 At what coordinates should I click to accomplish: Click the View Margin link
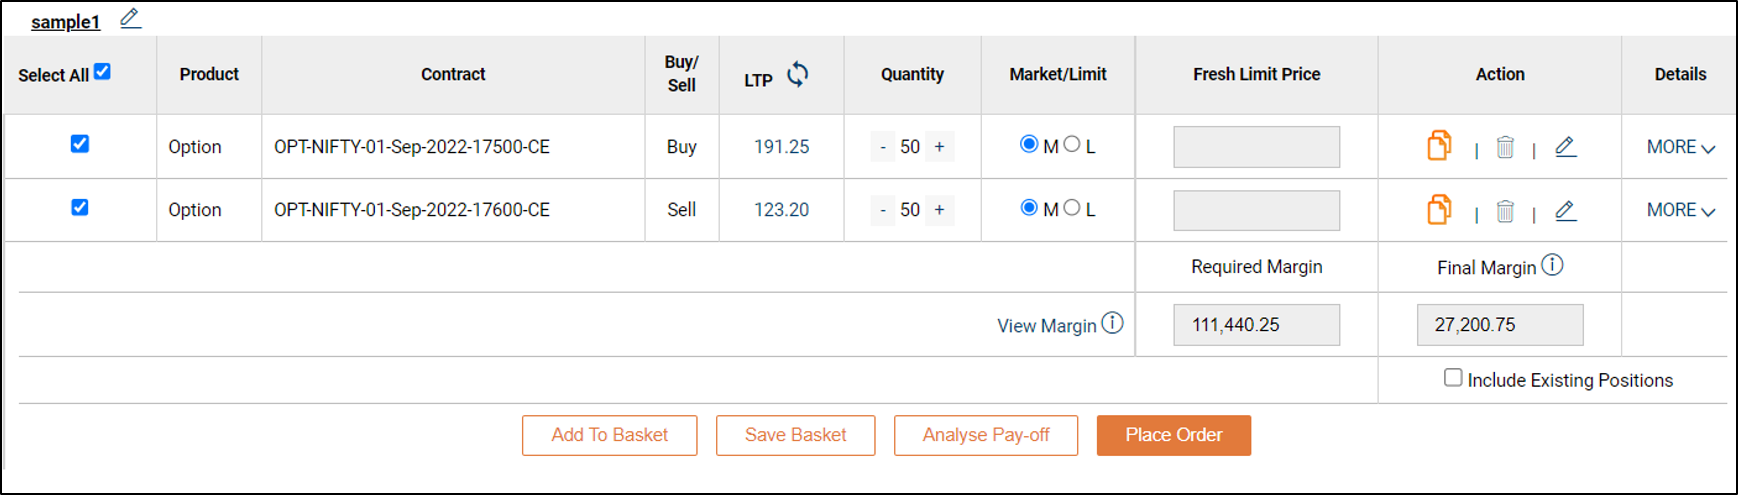[x=1046, y=326]
